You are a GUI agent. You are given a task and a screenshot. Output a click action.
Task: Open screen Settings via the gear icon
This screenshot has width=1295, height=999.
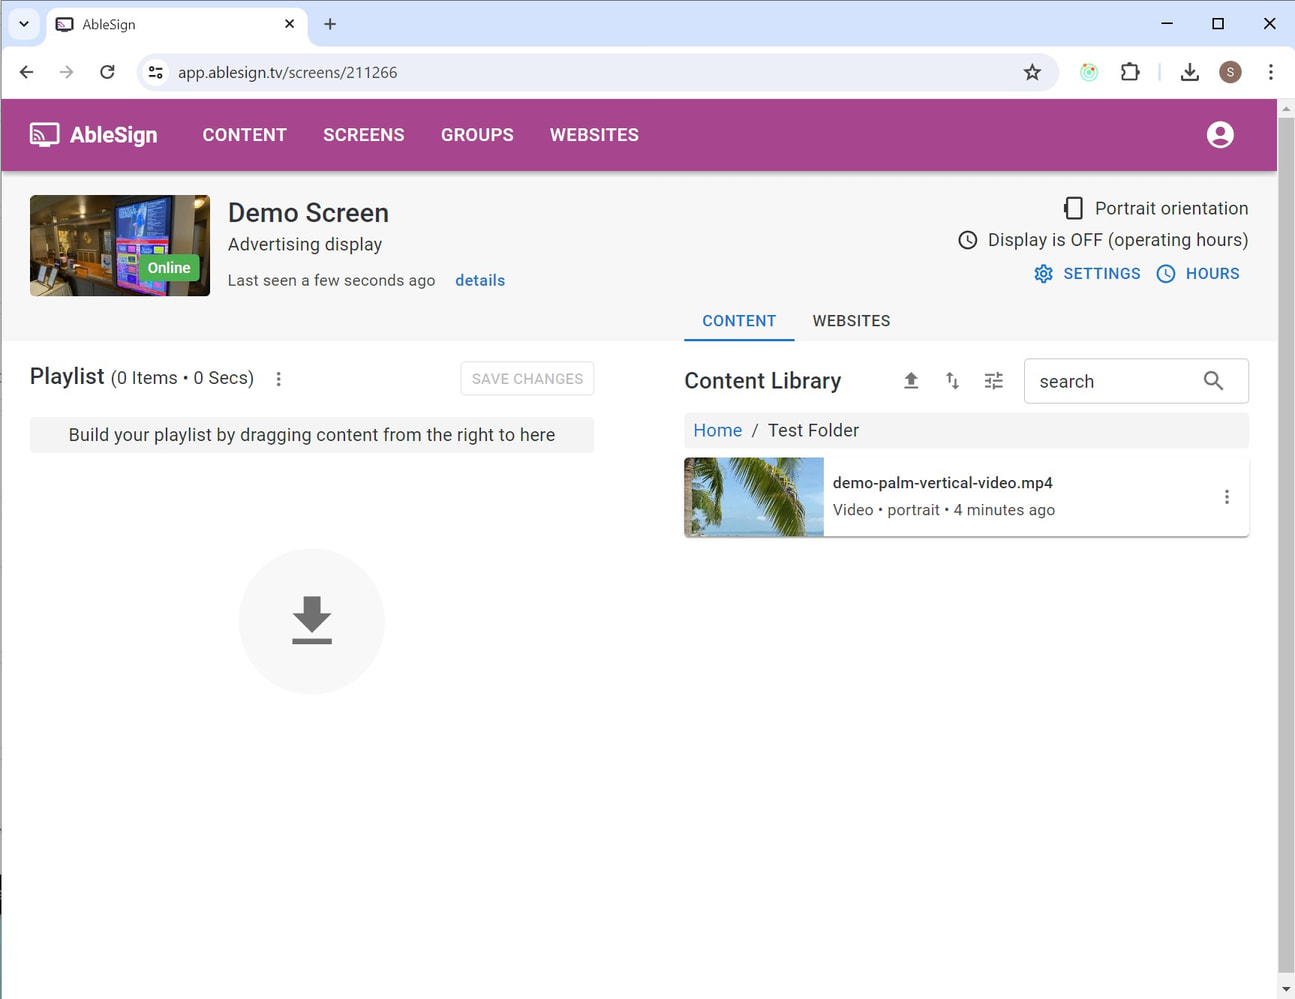tap(1044, 273)
